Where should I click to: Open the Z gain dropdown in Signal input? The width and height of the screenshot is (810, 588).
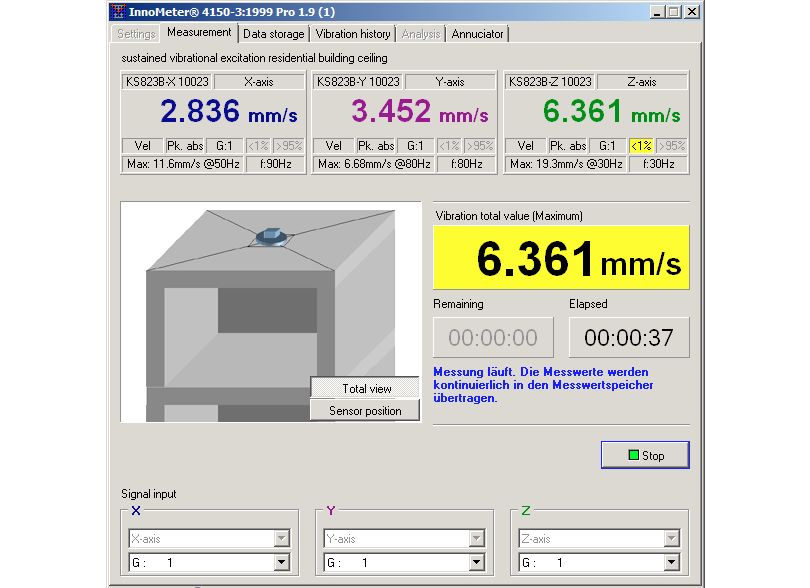point(672,563)
